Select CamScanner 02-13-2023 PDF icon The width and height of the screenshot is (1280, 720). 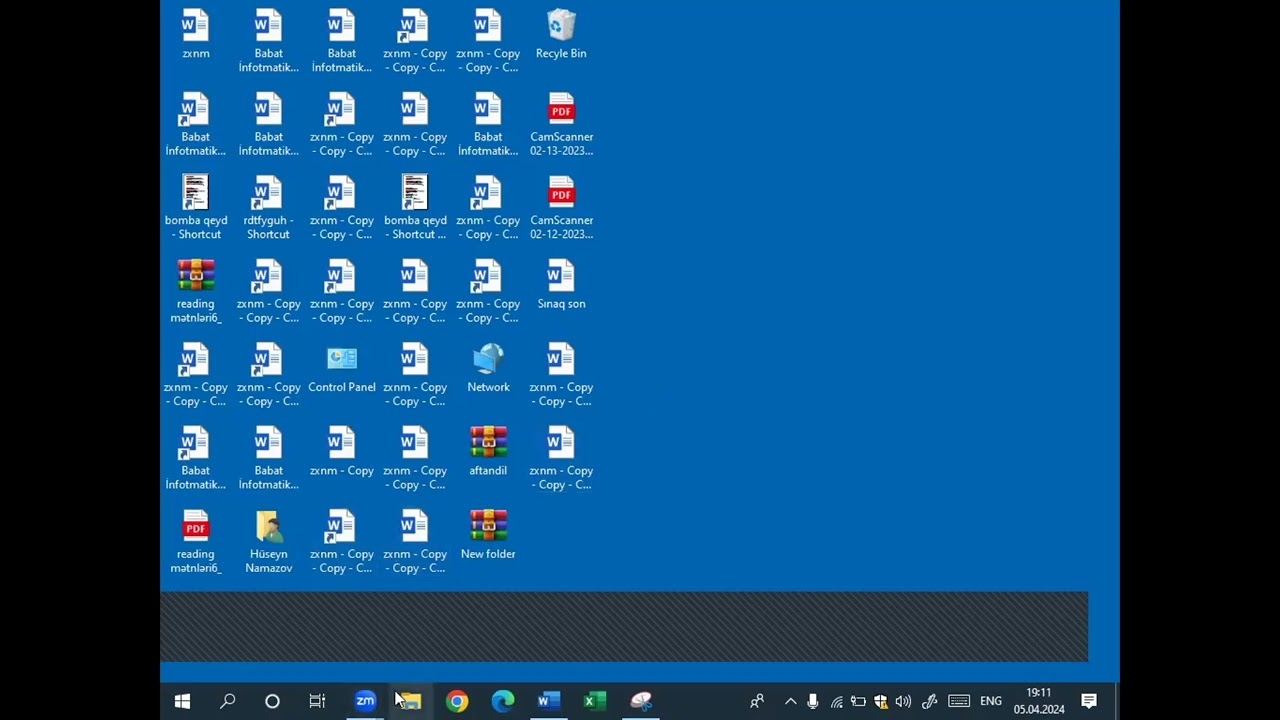[x=561, y=125]
